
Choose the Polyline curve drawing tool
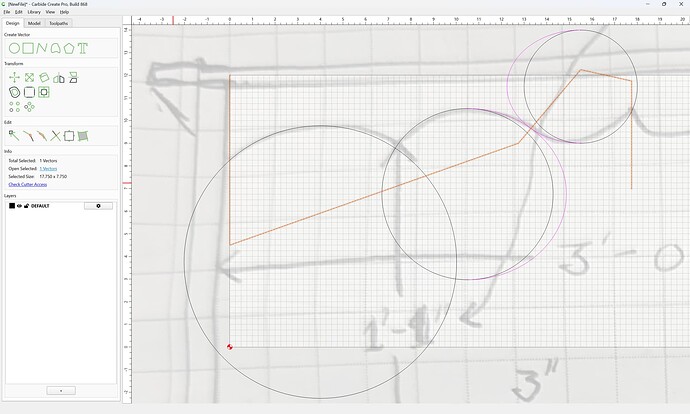42,48
